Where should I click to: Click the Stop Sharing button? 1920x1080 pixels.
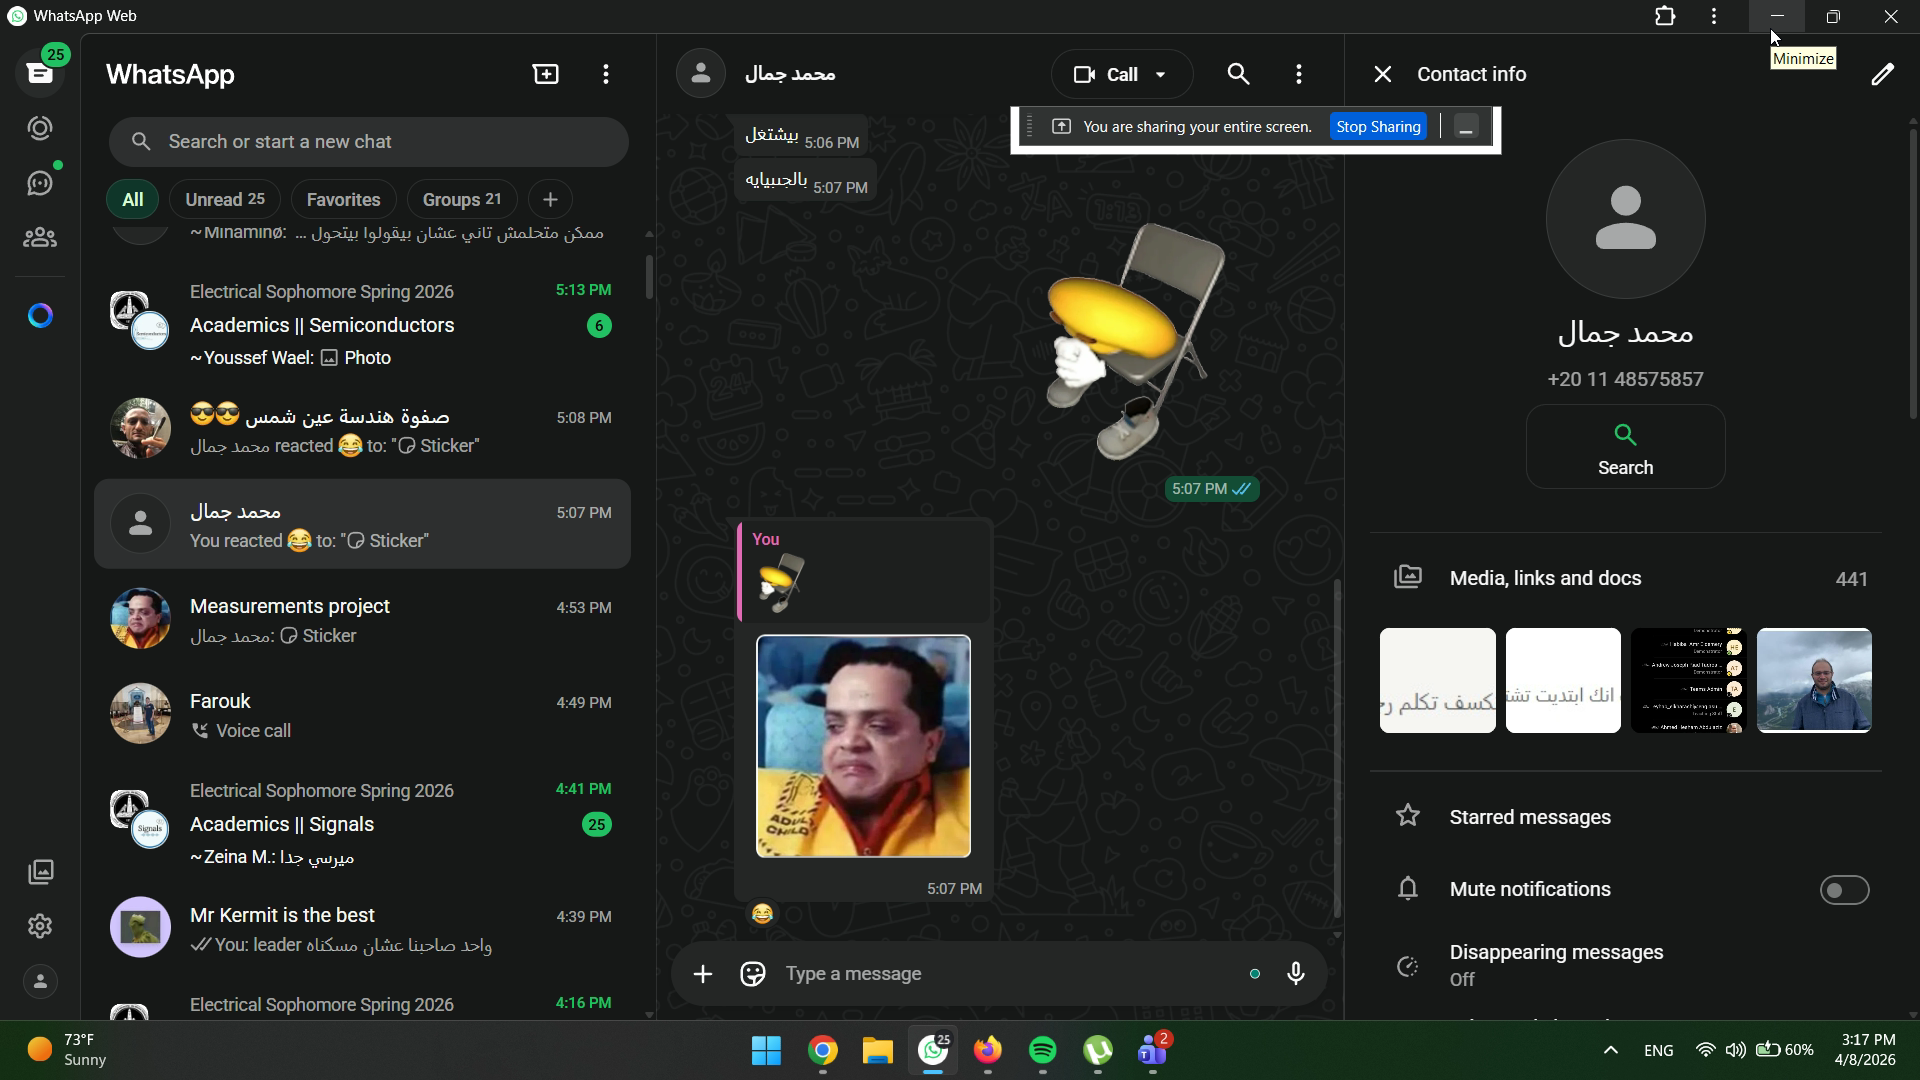(x=1378, y=127)
